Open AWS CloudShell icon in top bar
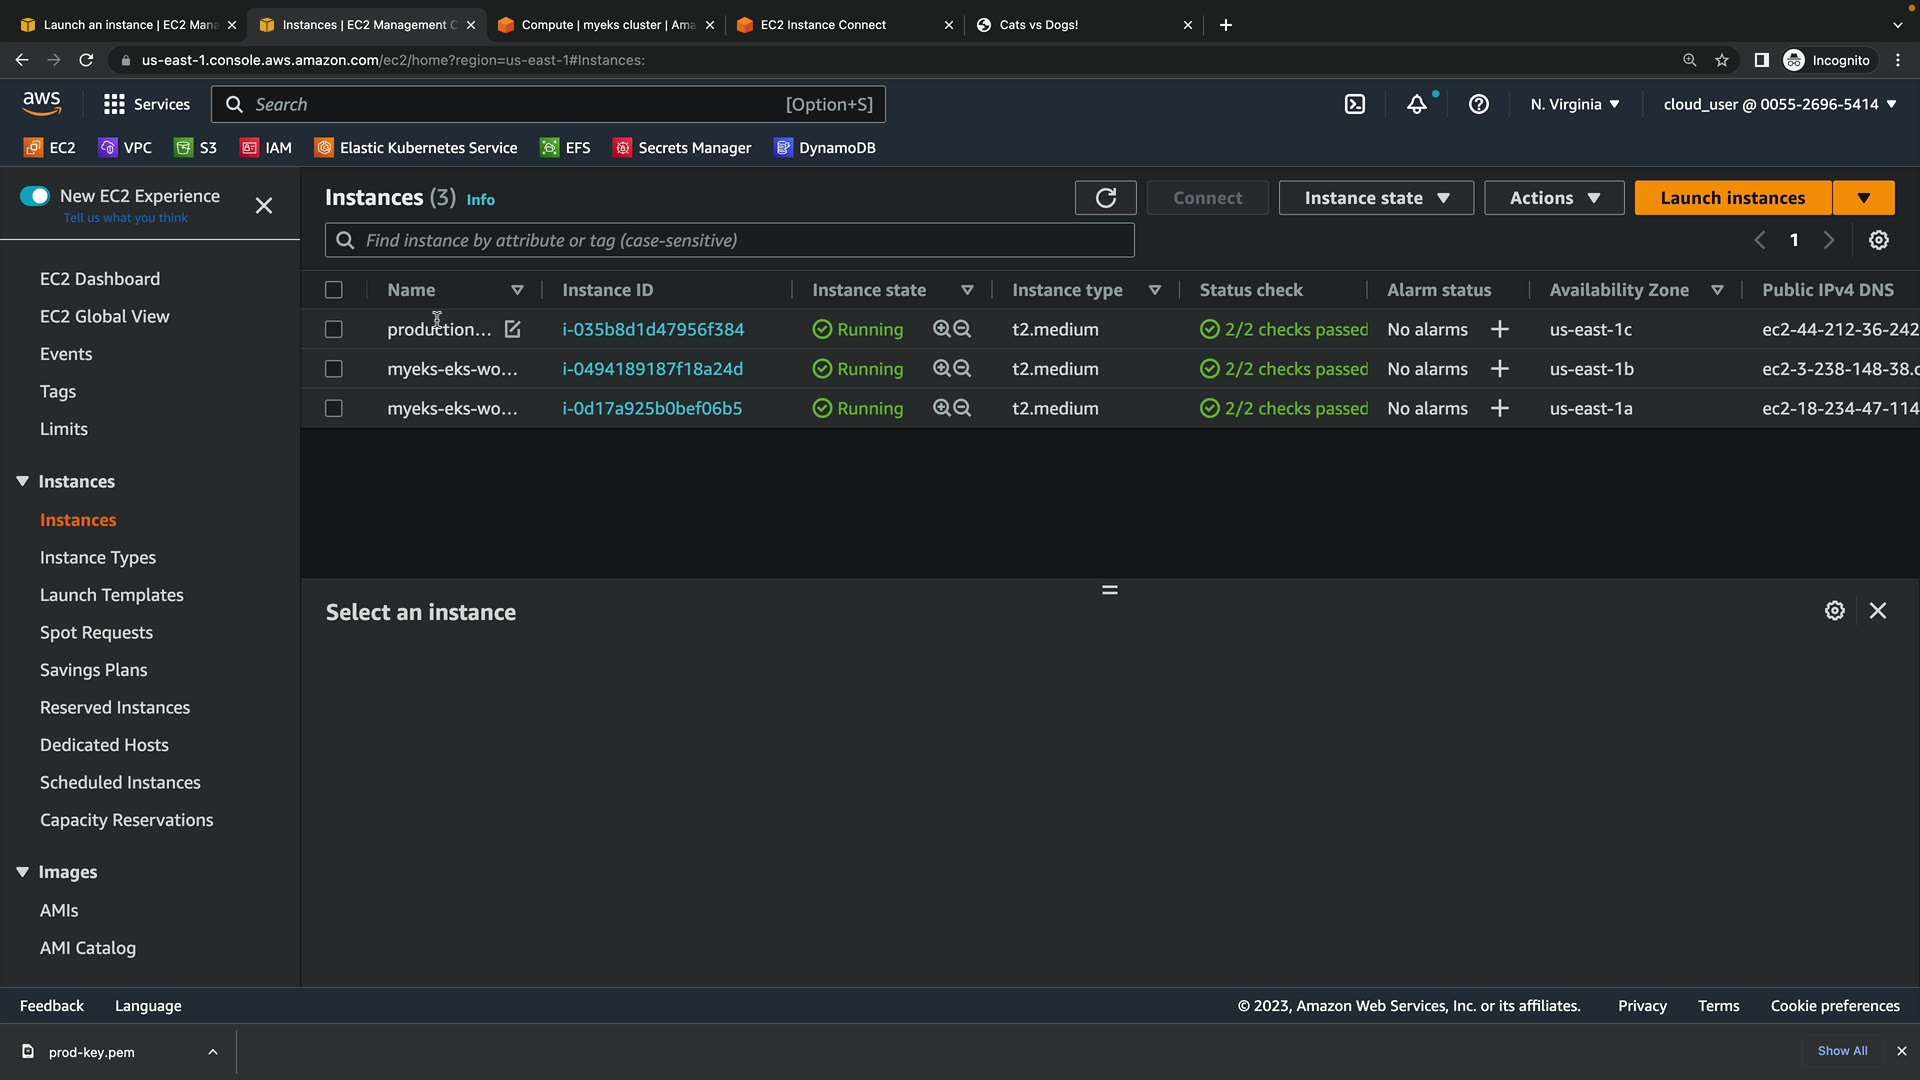 click(1355, 104)
